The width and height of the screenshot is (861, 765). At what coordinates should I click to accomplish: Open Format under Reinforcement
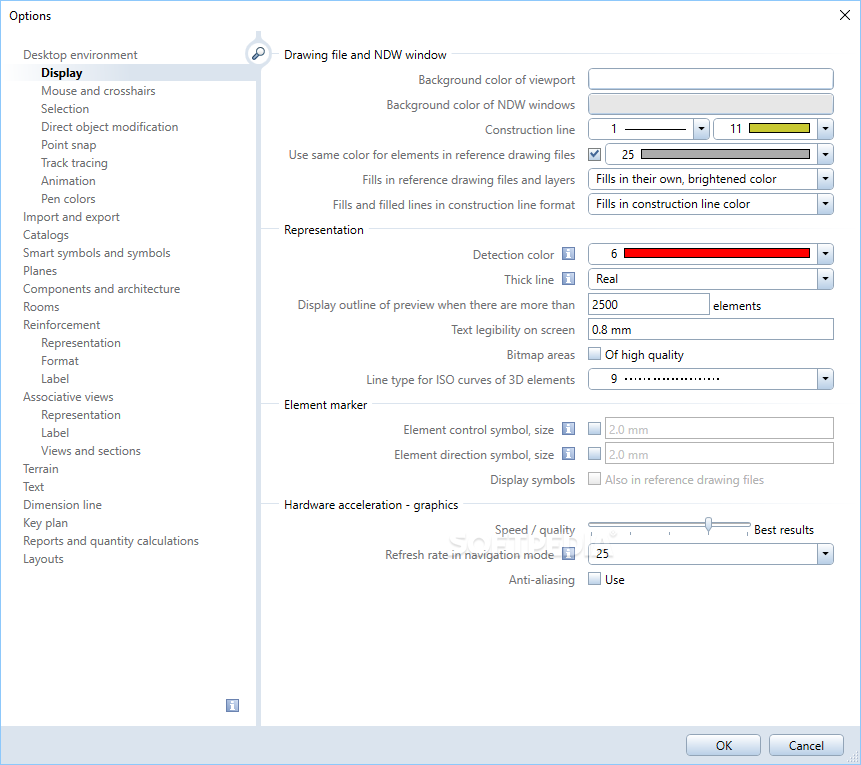point(60,361)
